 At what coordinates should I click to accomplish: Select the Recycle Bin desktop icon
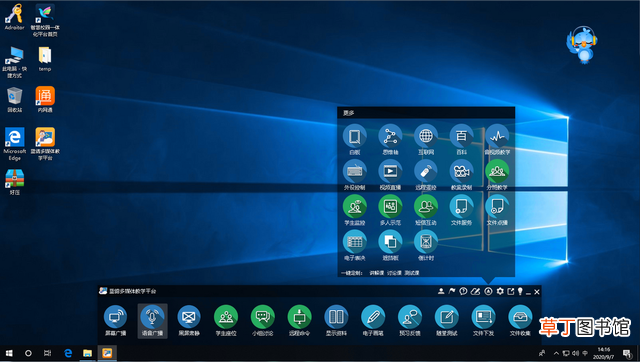pyautogui.click(x=15, y=100)
